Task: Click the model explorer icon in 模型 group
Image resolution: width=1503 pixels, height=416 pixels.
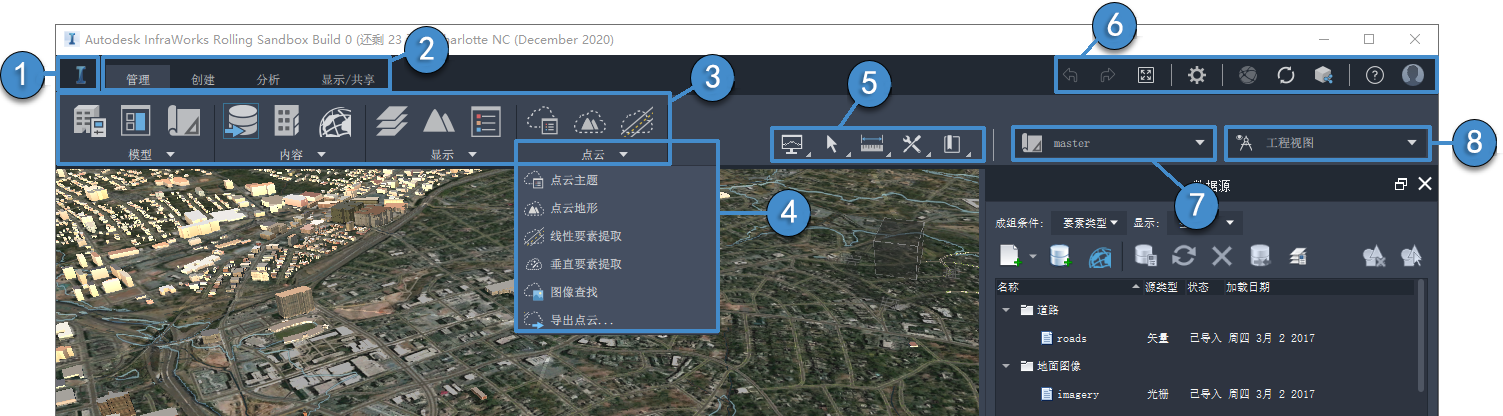Action: 90,121
